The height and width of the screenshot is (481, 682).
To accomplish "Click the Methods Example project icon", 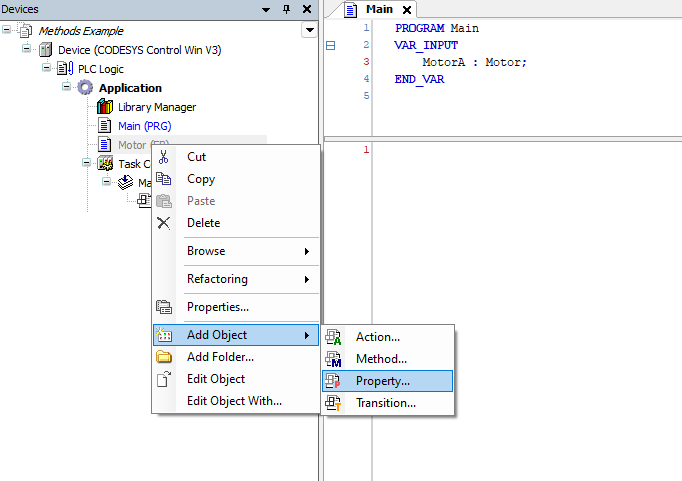I will pos(25,30).
